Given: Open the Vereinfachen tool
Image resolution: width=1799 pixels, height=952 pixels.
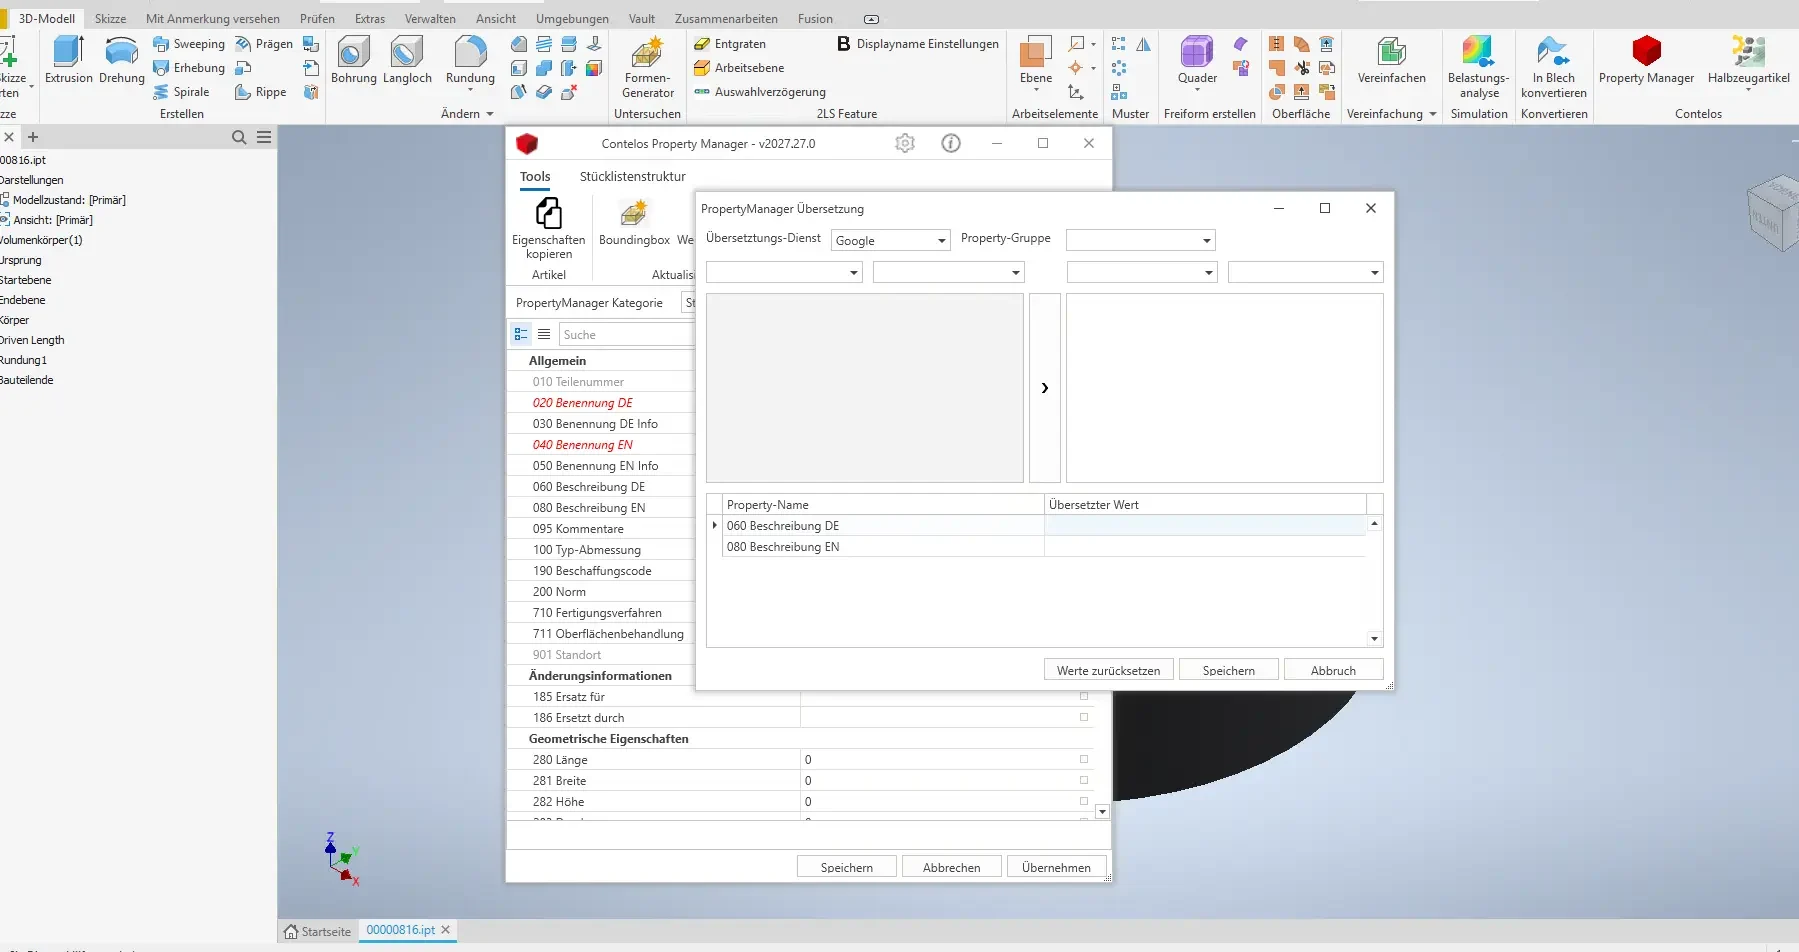Looking at the screenshot, I should 1391,60.
